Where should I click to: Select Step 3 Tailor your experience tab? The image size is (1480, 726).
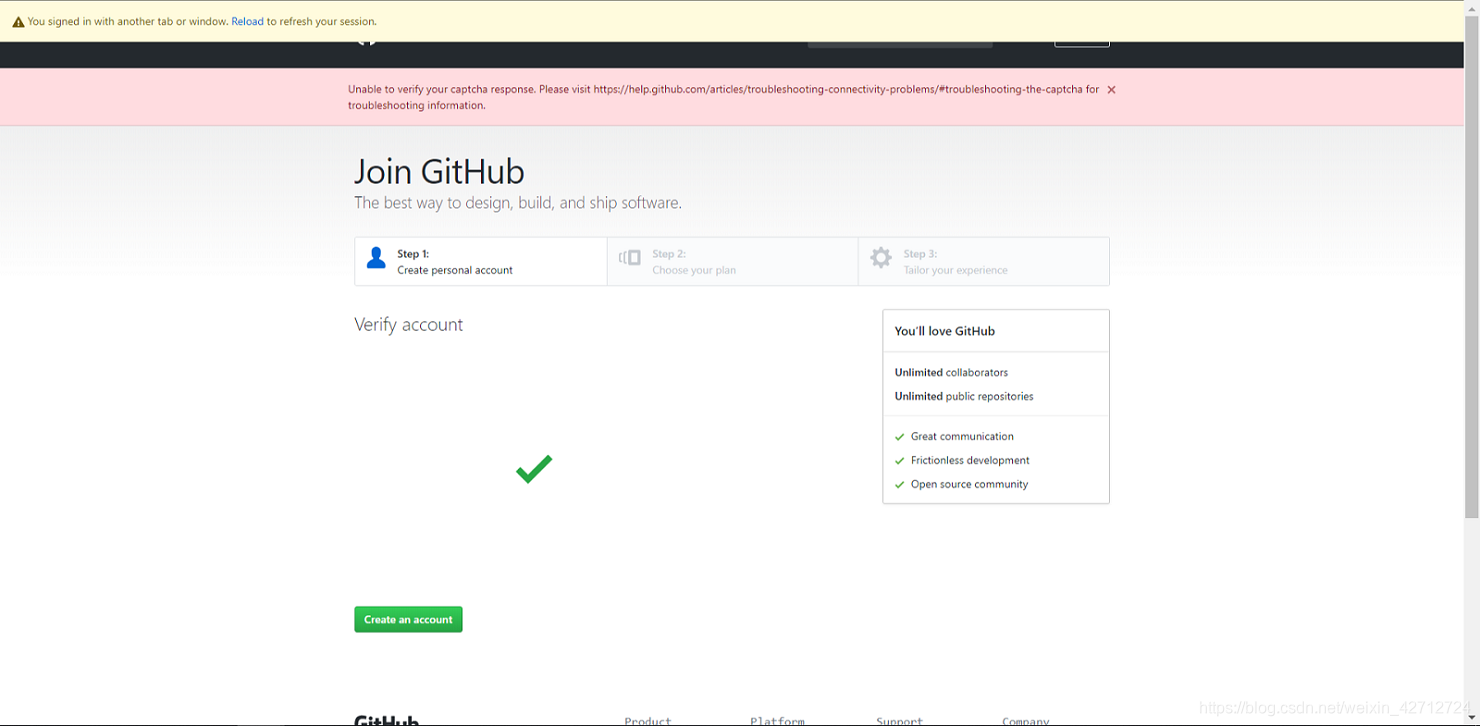(x=984, y=262)
